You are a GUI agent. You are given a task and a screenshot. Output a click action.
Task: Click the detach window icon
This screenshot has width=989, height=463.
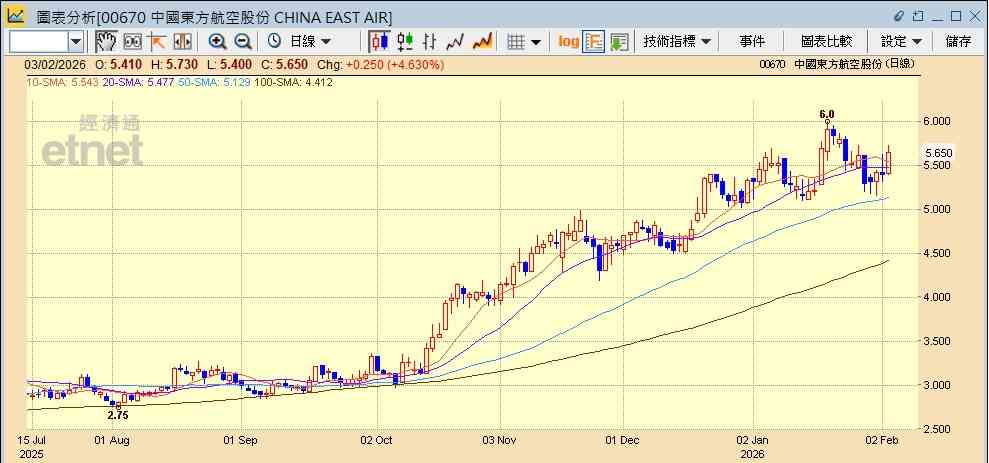(918, 16)
